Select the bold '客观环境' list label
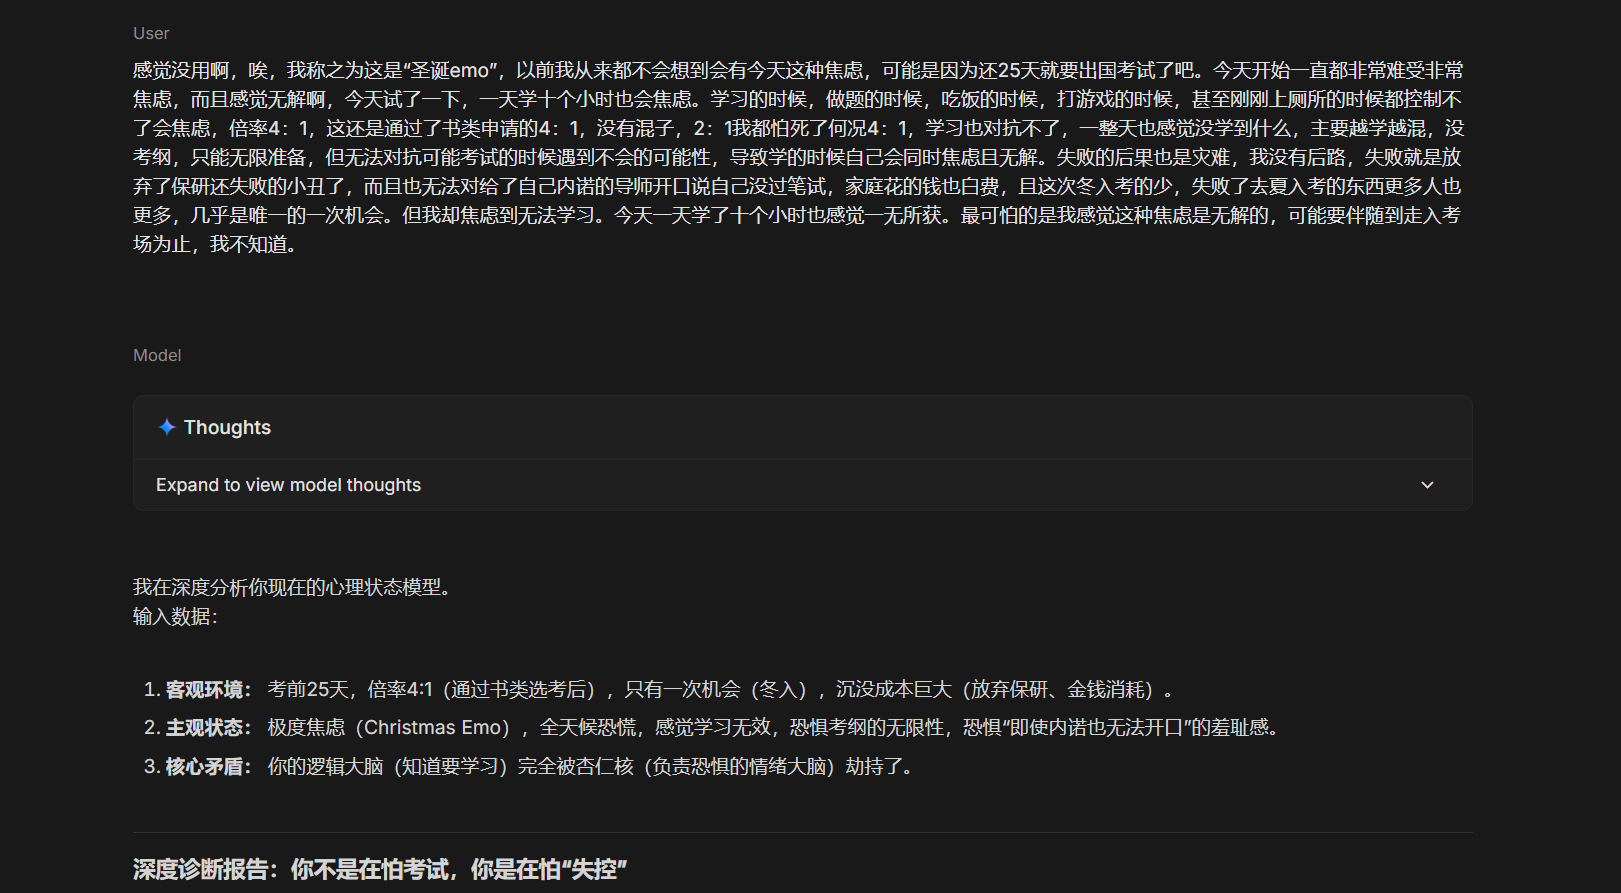This screenshot has height=893, width=1621. (207, 689)
